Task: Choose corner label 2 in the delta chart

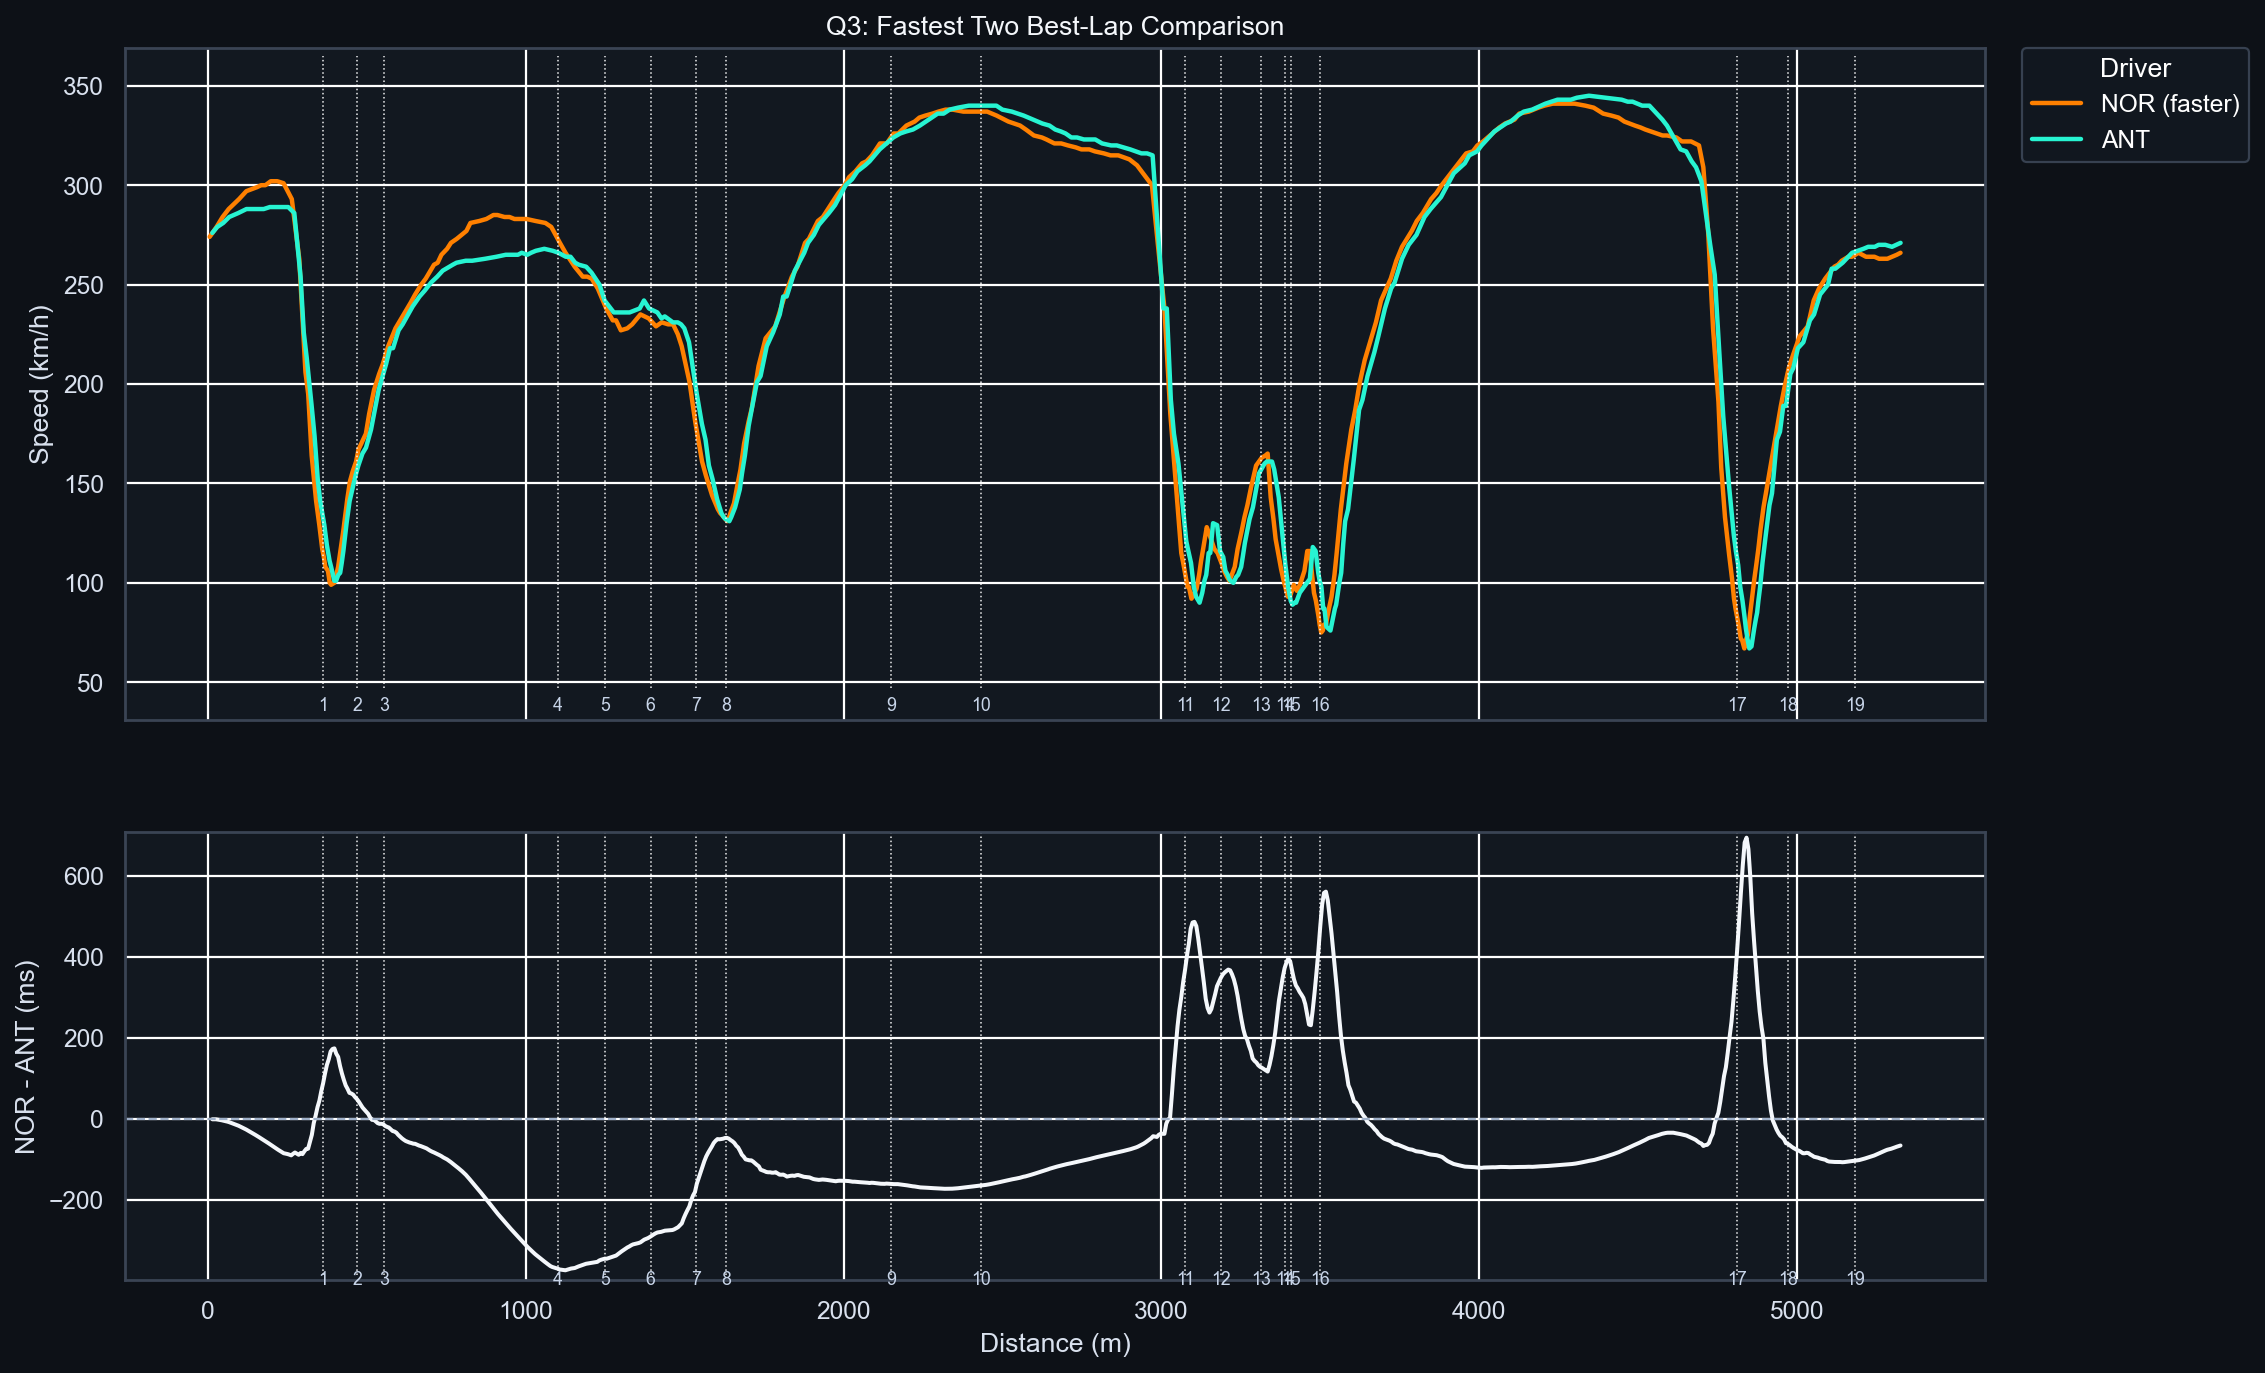Action: pos(358,1279)
